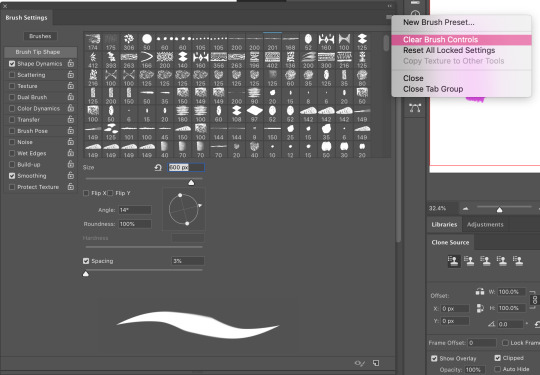
Task: Click the Angle input field
Action: (x=135, y=210)
